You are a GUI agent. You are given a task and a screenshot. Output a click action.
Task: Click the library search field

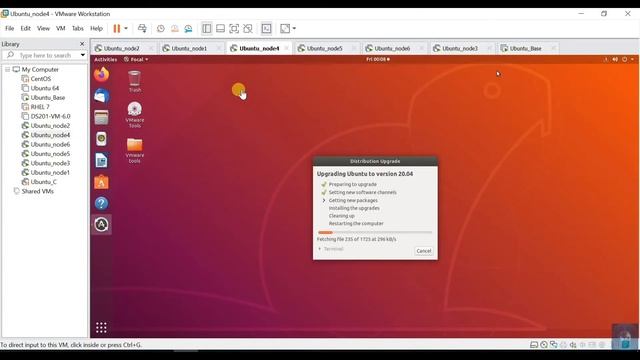click(45, 55)
